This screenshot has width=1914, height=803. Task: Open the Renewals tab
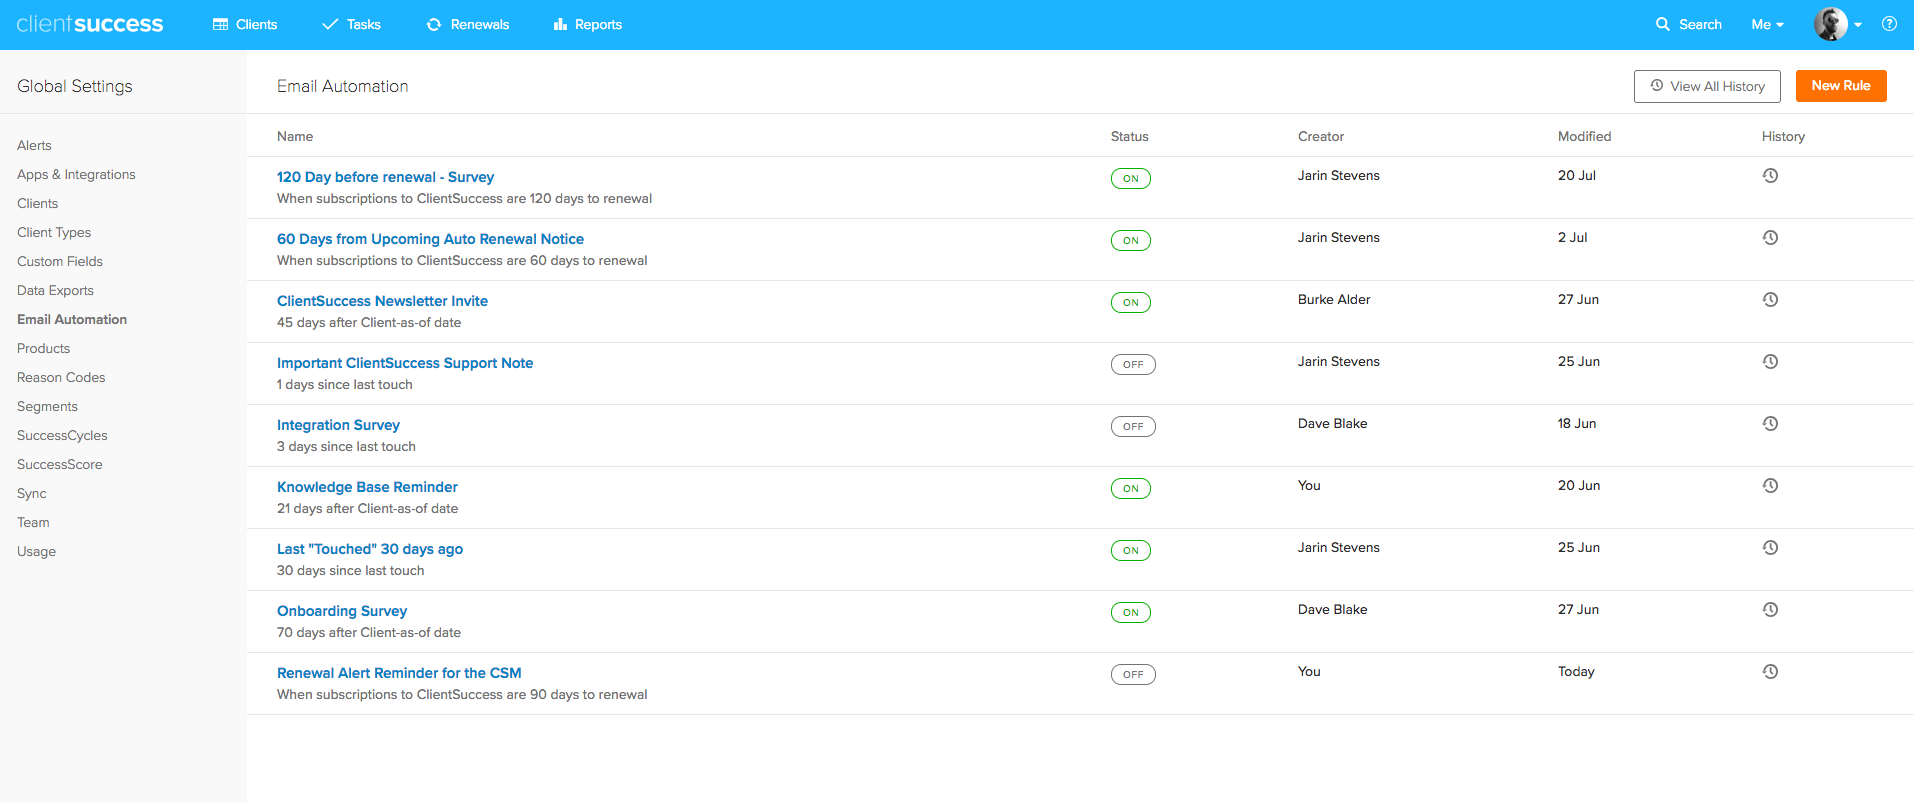(468, 24)
